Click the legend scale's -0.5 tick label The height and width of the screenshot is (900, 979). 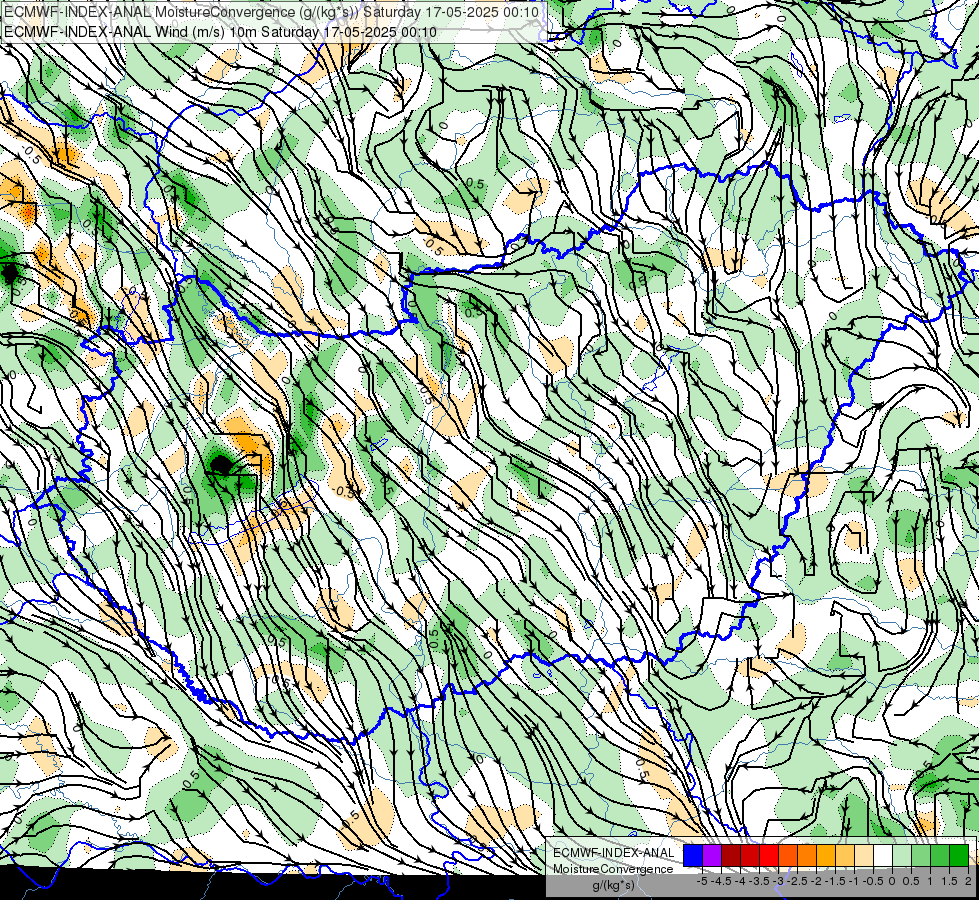pos(873,881)
